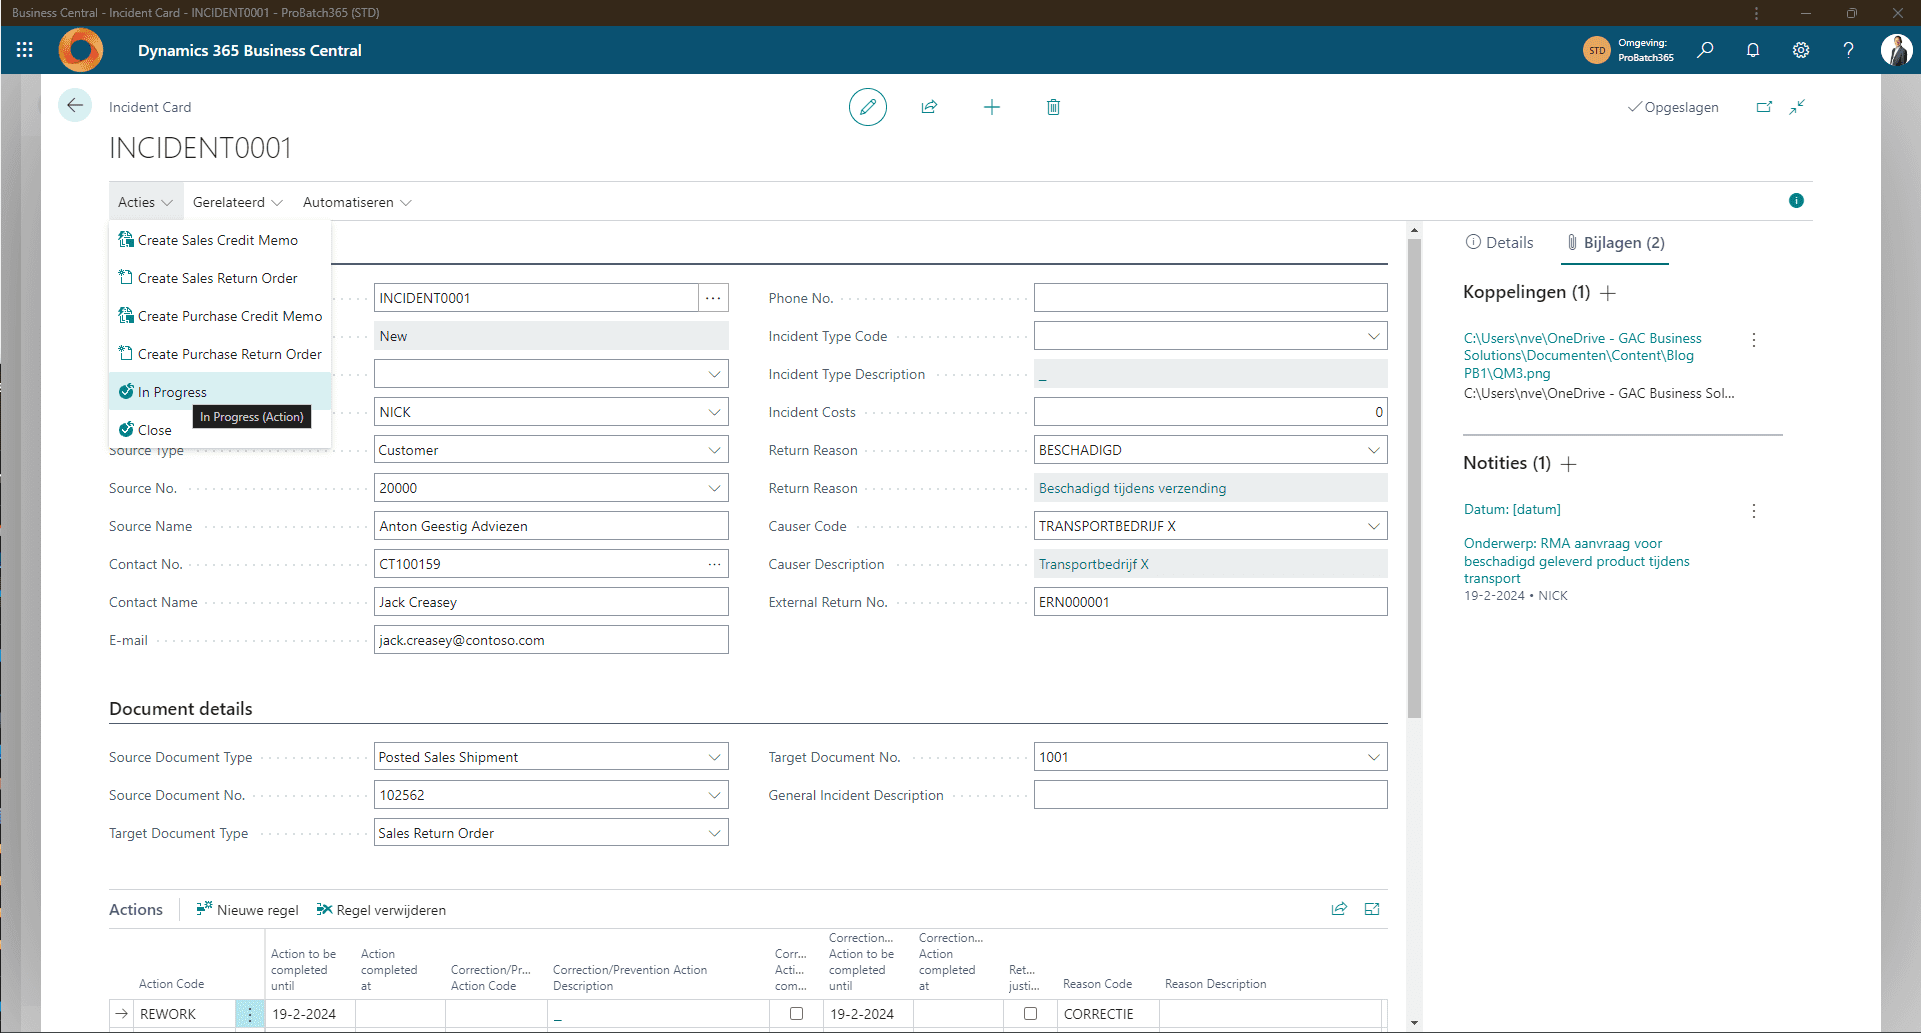
Task: Click into the General Incident Description field
Action: tap(1210, 795)
